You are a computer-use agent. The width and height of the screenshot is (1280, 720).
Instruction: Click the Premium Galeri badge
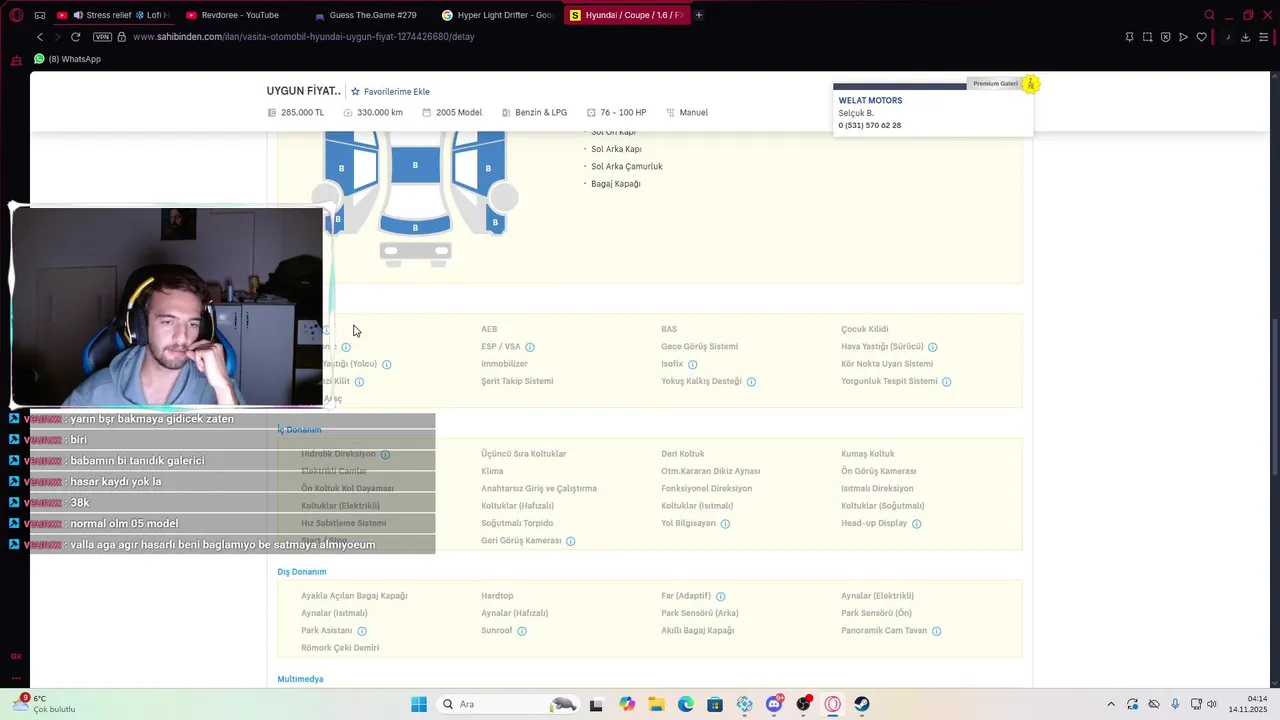click(1003, 84)
